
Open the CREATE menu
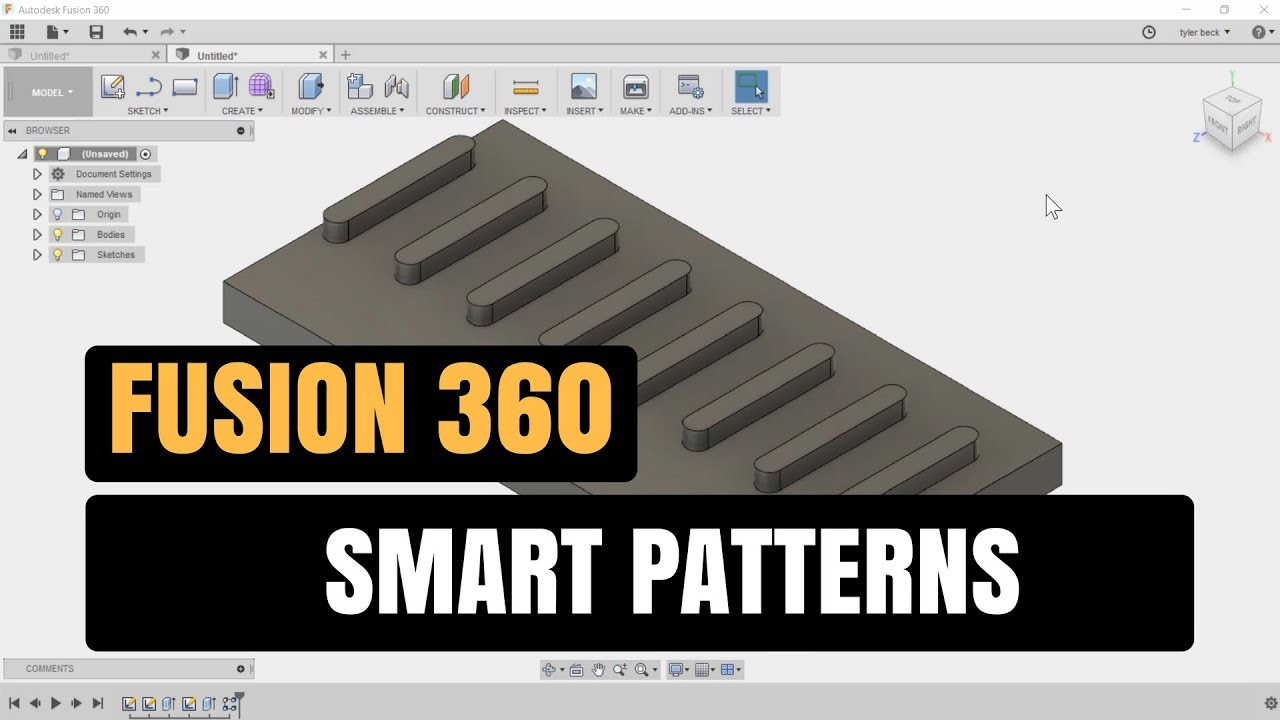tap(242, 111)
